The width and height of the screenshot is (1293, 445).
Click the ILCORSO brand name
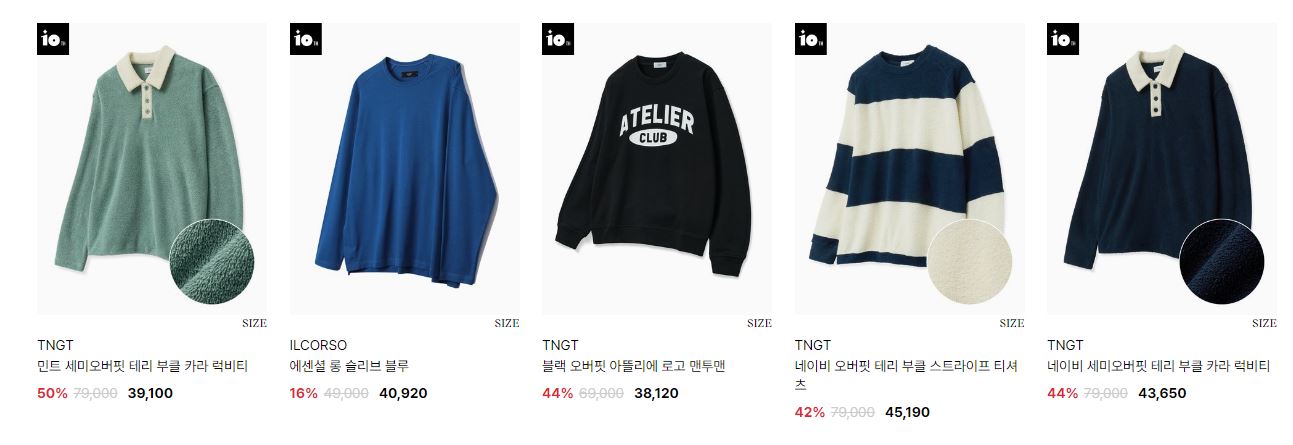coord(318,345)
